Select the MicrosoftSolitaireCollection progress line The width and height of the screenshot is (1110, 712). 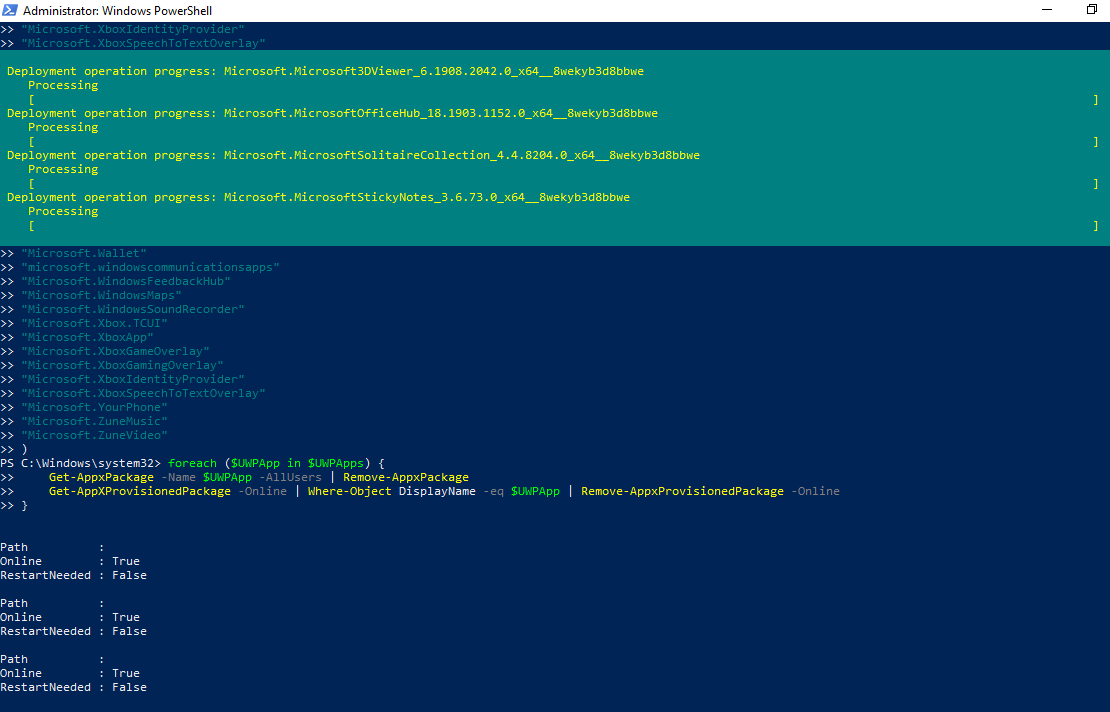(x=353, y=156)
